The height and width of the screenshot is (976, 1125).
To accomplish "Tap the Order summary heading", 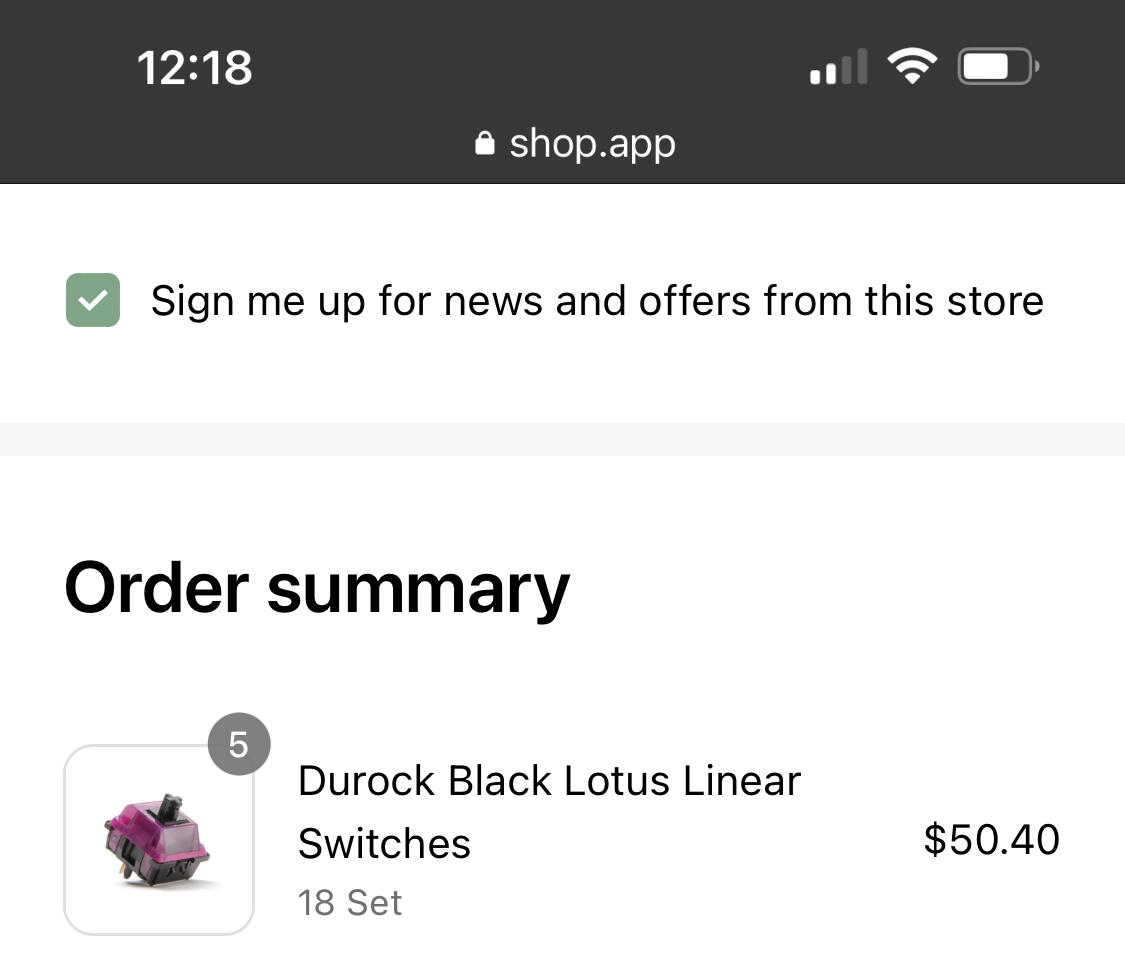I will click(x=316, y=588).
